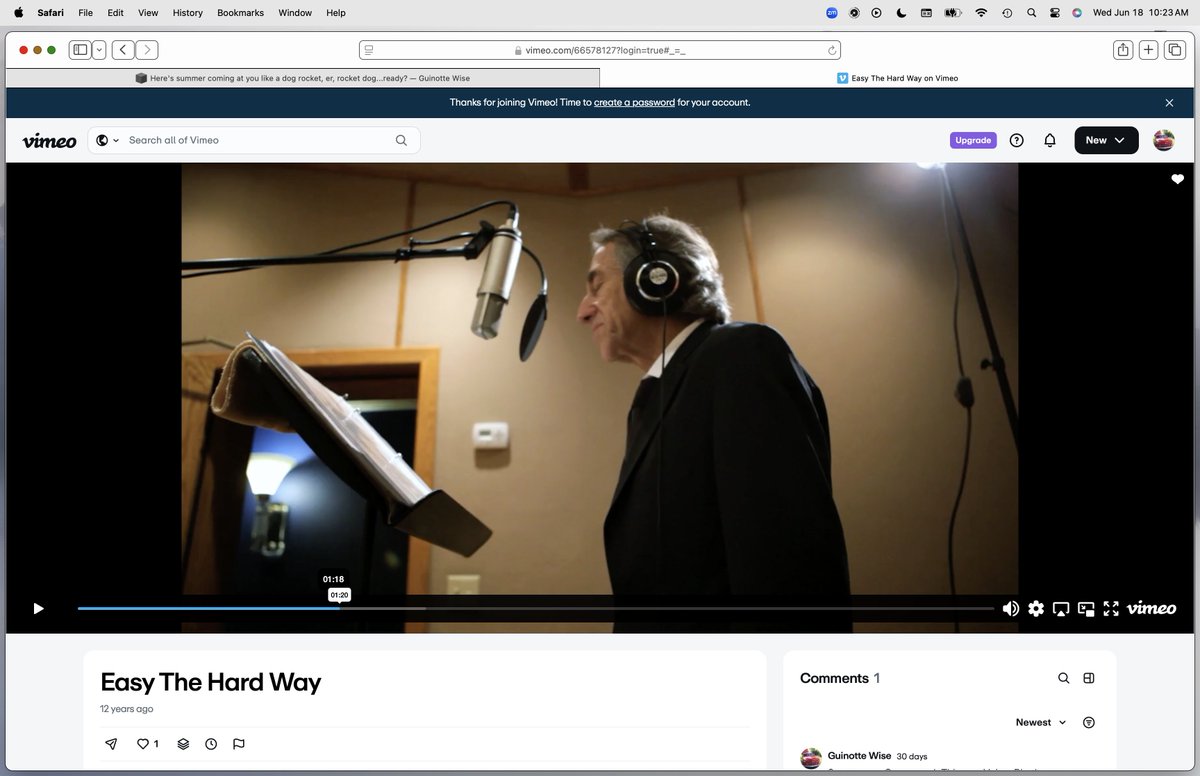This screenshot has width=1200, height=776.
Task: Open the Help menu
Action: [336, 13]
